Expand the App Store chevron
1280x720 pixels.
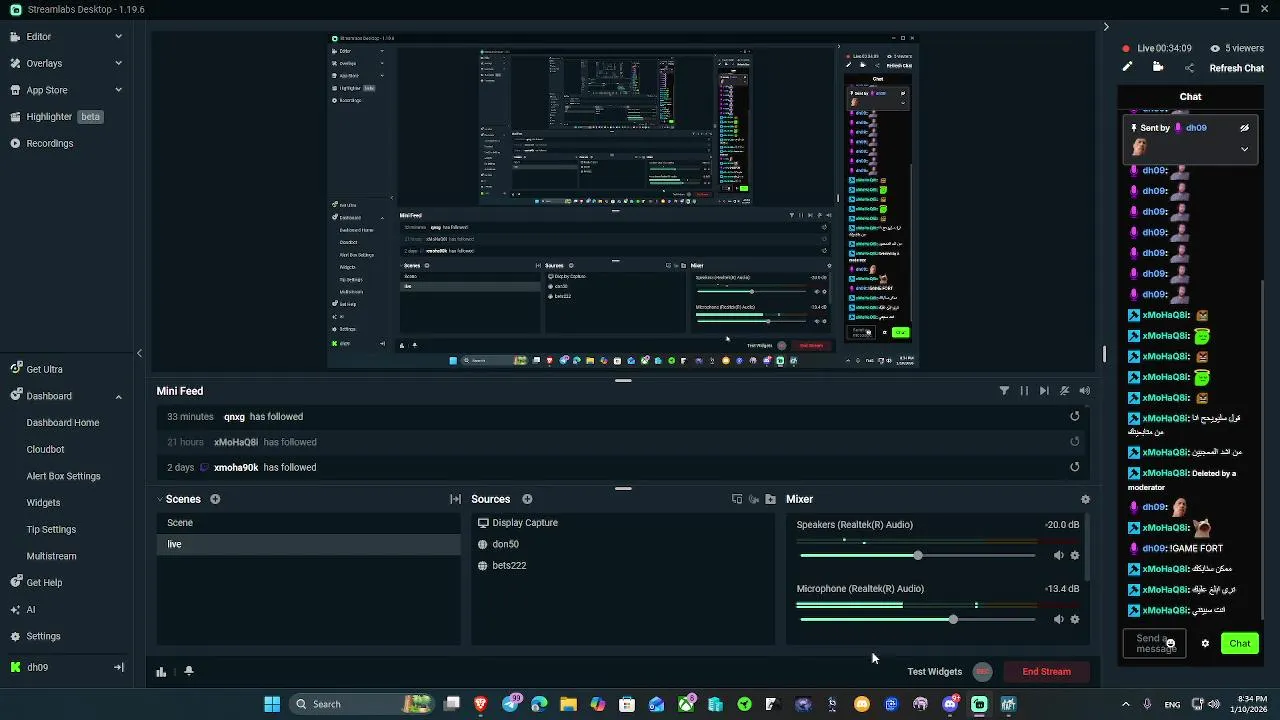click(x=118, y=90)
